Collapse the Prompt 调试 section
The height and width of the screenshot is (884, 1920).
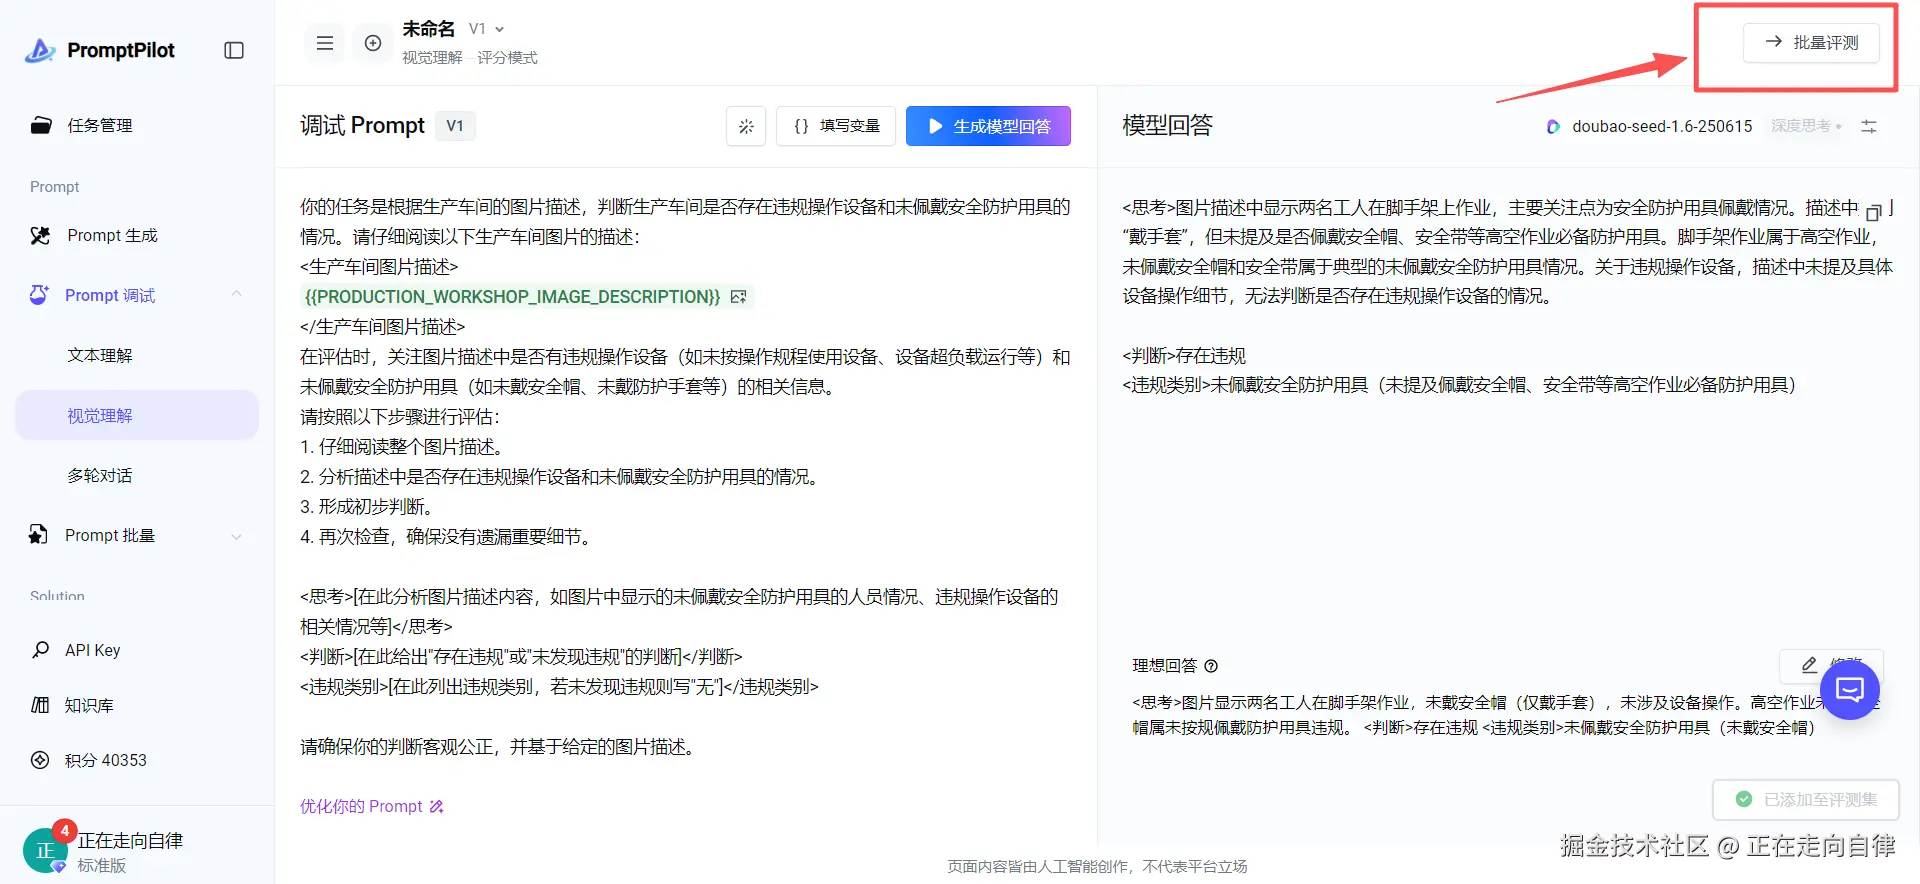(237, 294)
